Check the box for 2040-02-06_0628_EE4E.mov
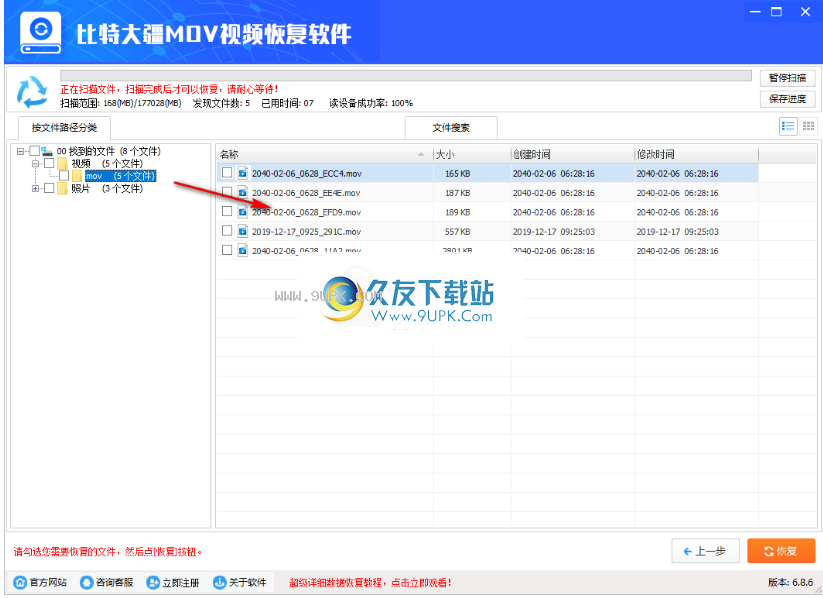 coord(227,192)
